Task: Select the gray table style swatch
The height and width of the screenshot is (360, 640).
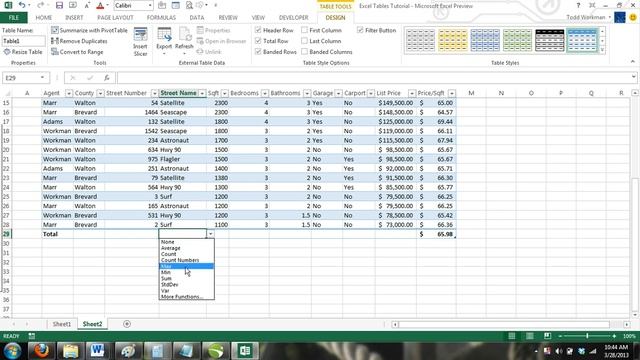Action: pyautogui.click(x=420, y=40)
